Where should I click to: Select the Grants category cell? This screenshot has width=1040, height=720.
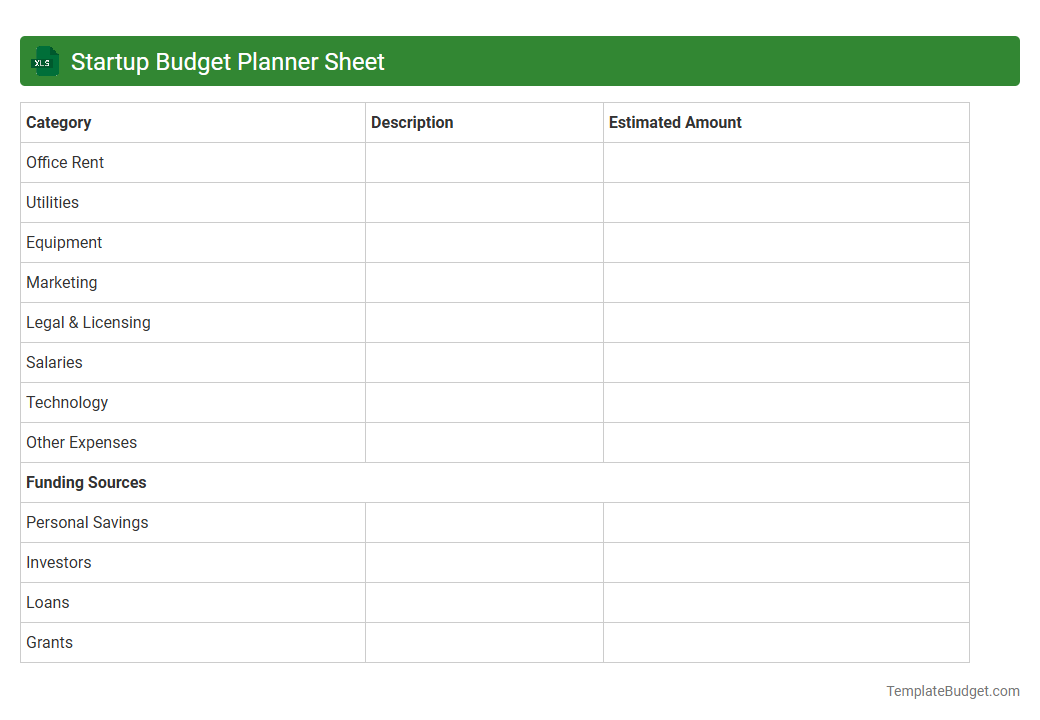pos(49,642)
